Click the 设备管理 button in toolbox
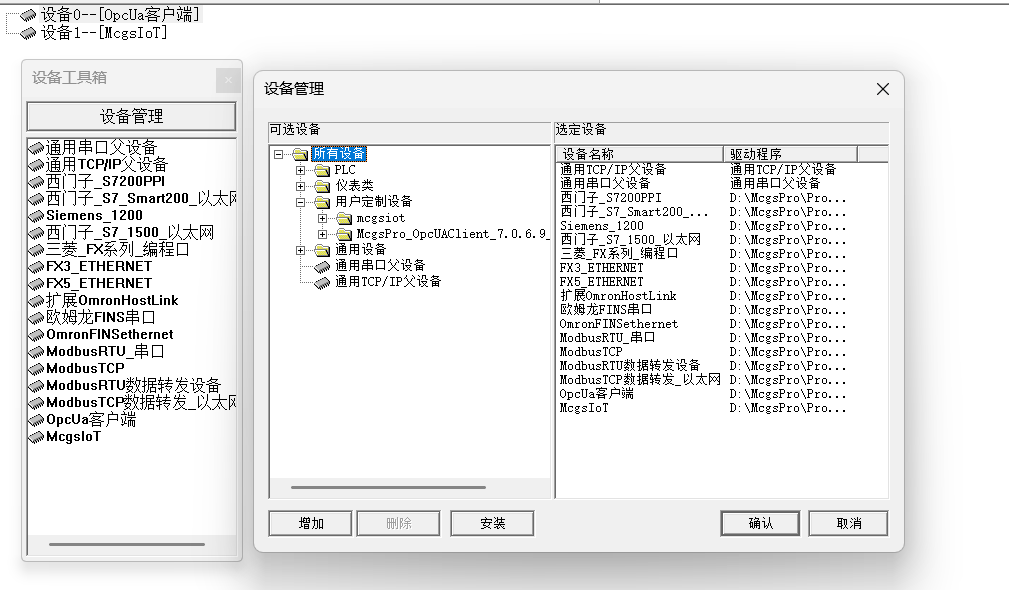This screenshot has height=590, width=1009. (x=131, y=116)
